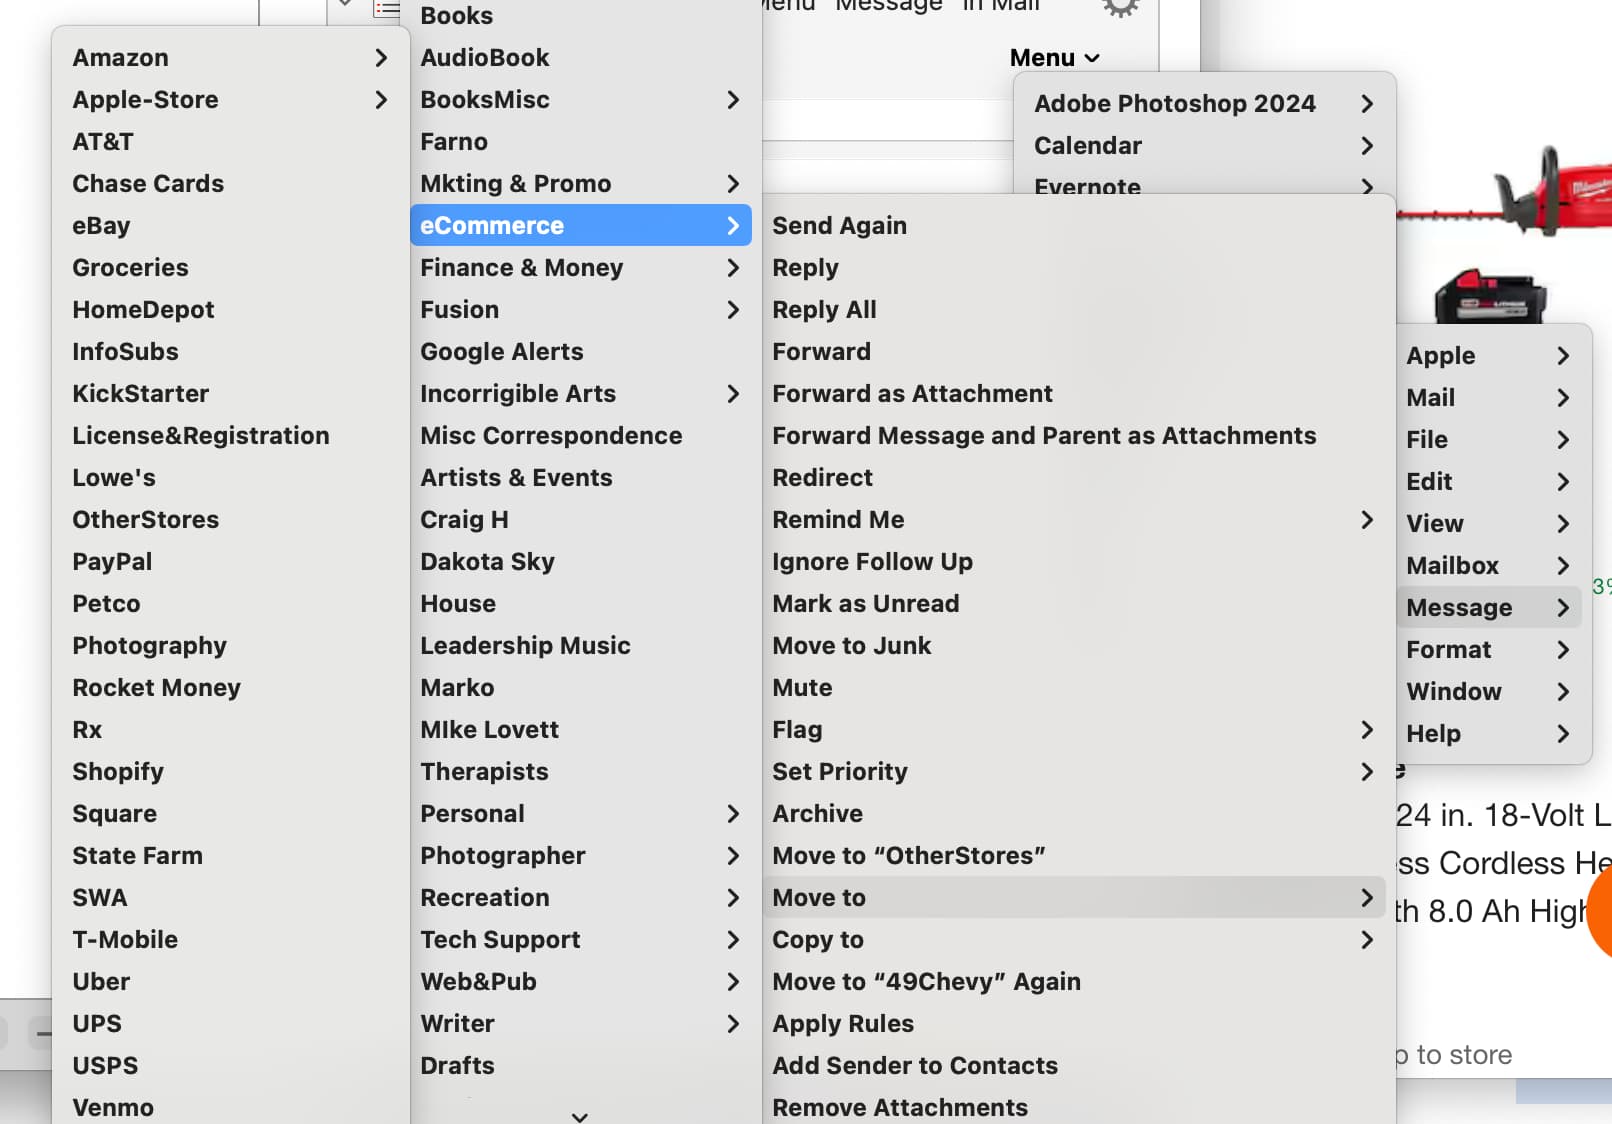Open the Format menu entry
This screenshot has height=1124, width=1612.
(x=1489, y=650)
